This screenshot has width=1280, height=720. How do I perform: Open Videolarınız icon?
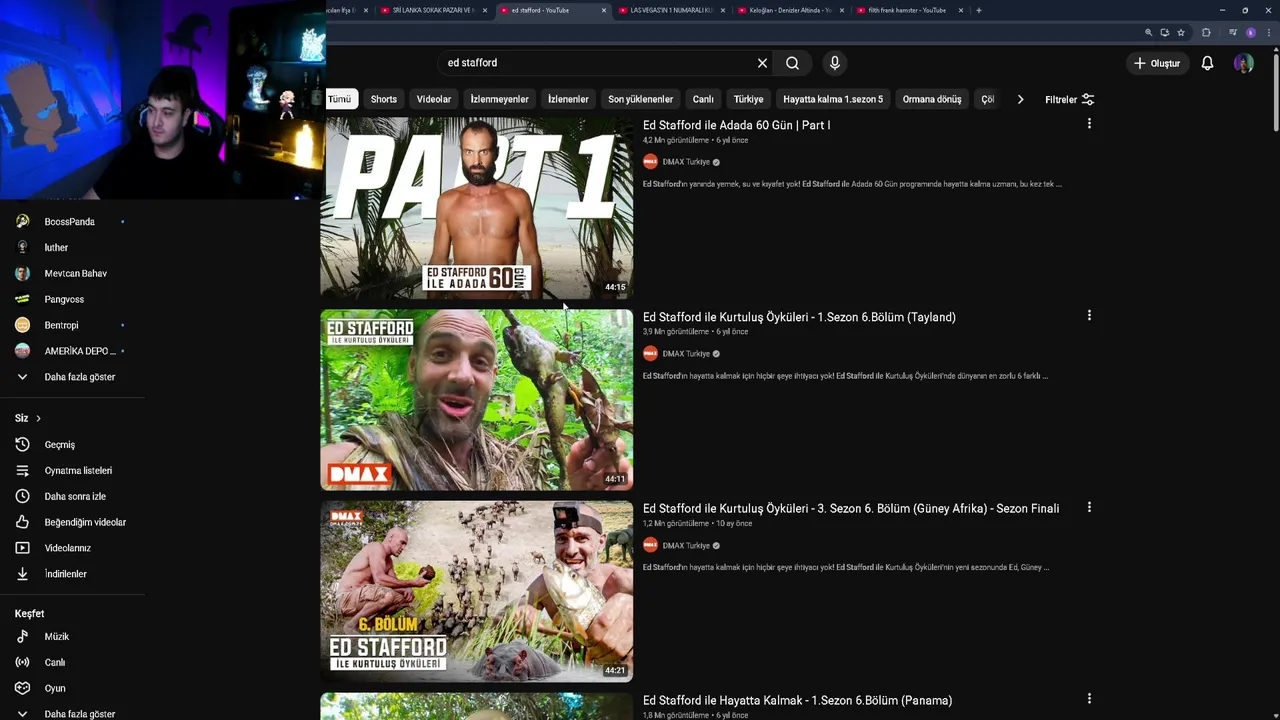(x=22, y=548)
